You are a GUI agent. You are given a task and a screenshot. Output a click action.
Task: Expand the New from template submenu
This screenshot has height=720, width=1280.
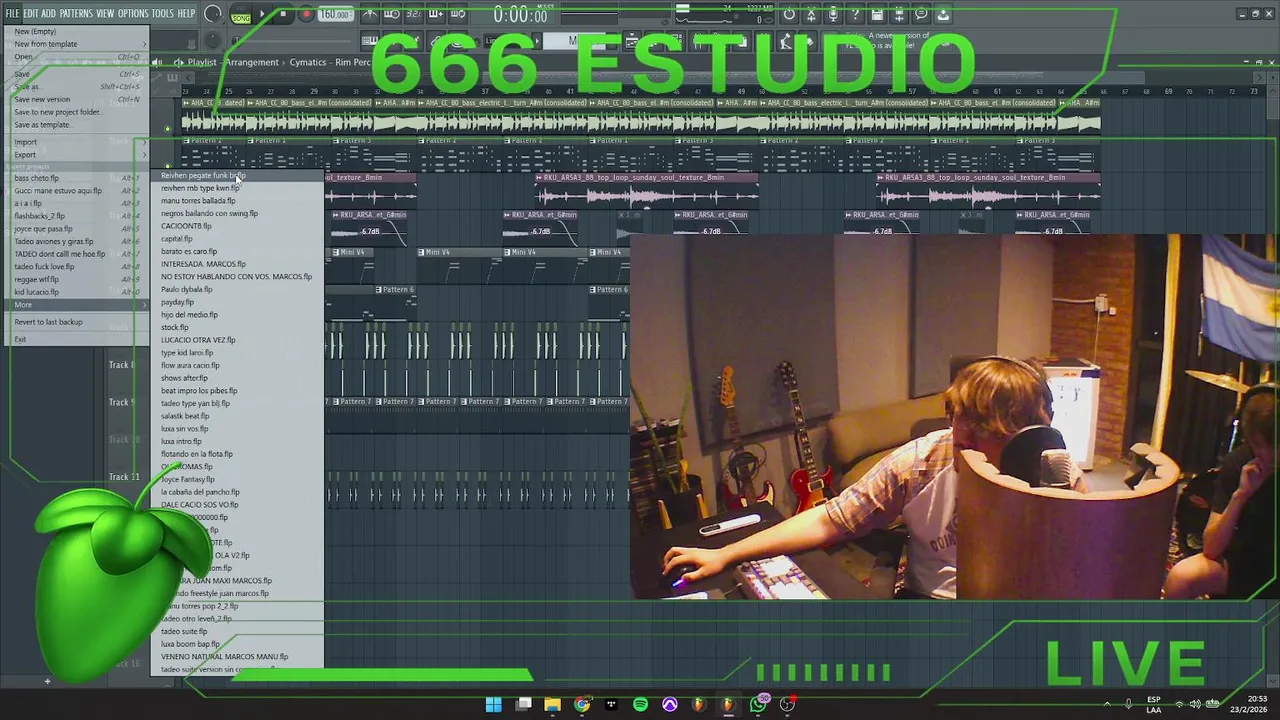coord(76,44)
